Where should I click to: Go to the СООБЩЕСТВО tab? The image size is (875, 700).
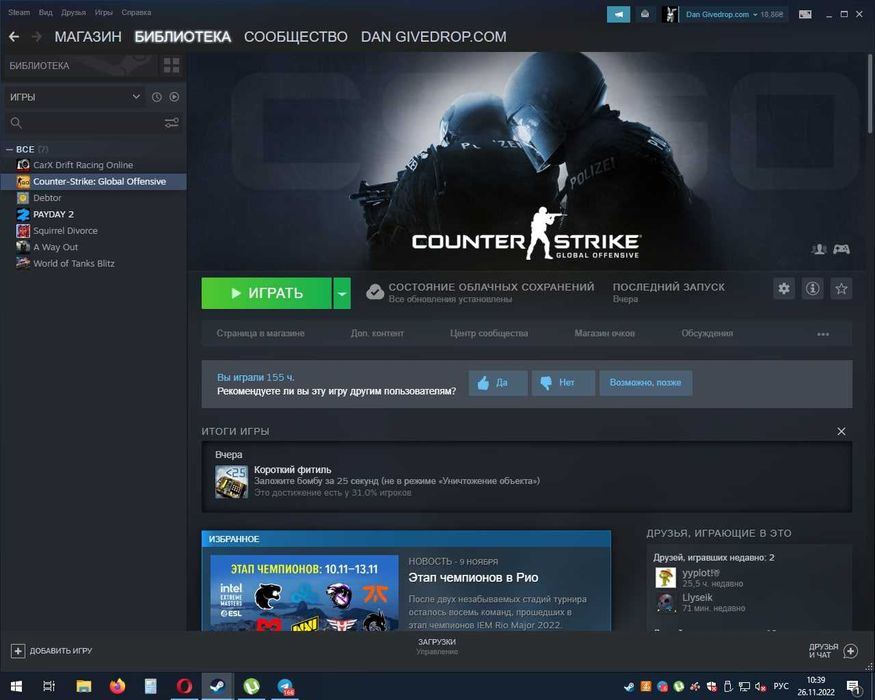coord(296,37)
